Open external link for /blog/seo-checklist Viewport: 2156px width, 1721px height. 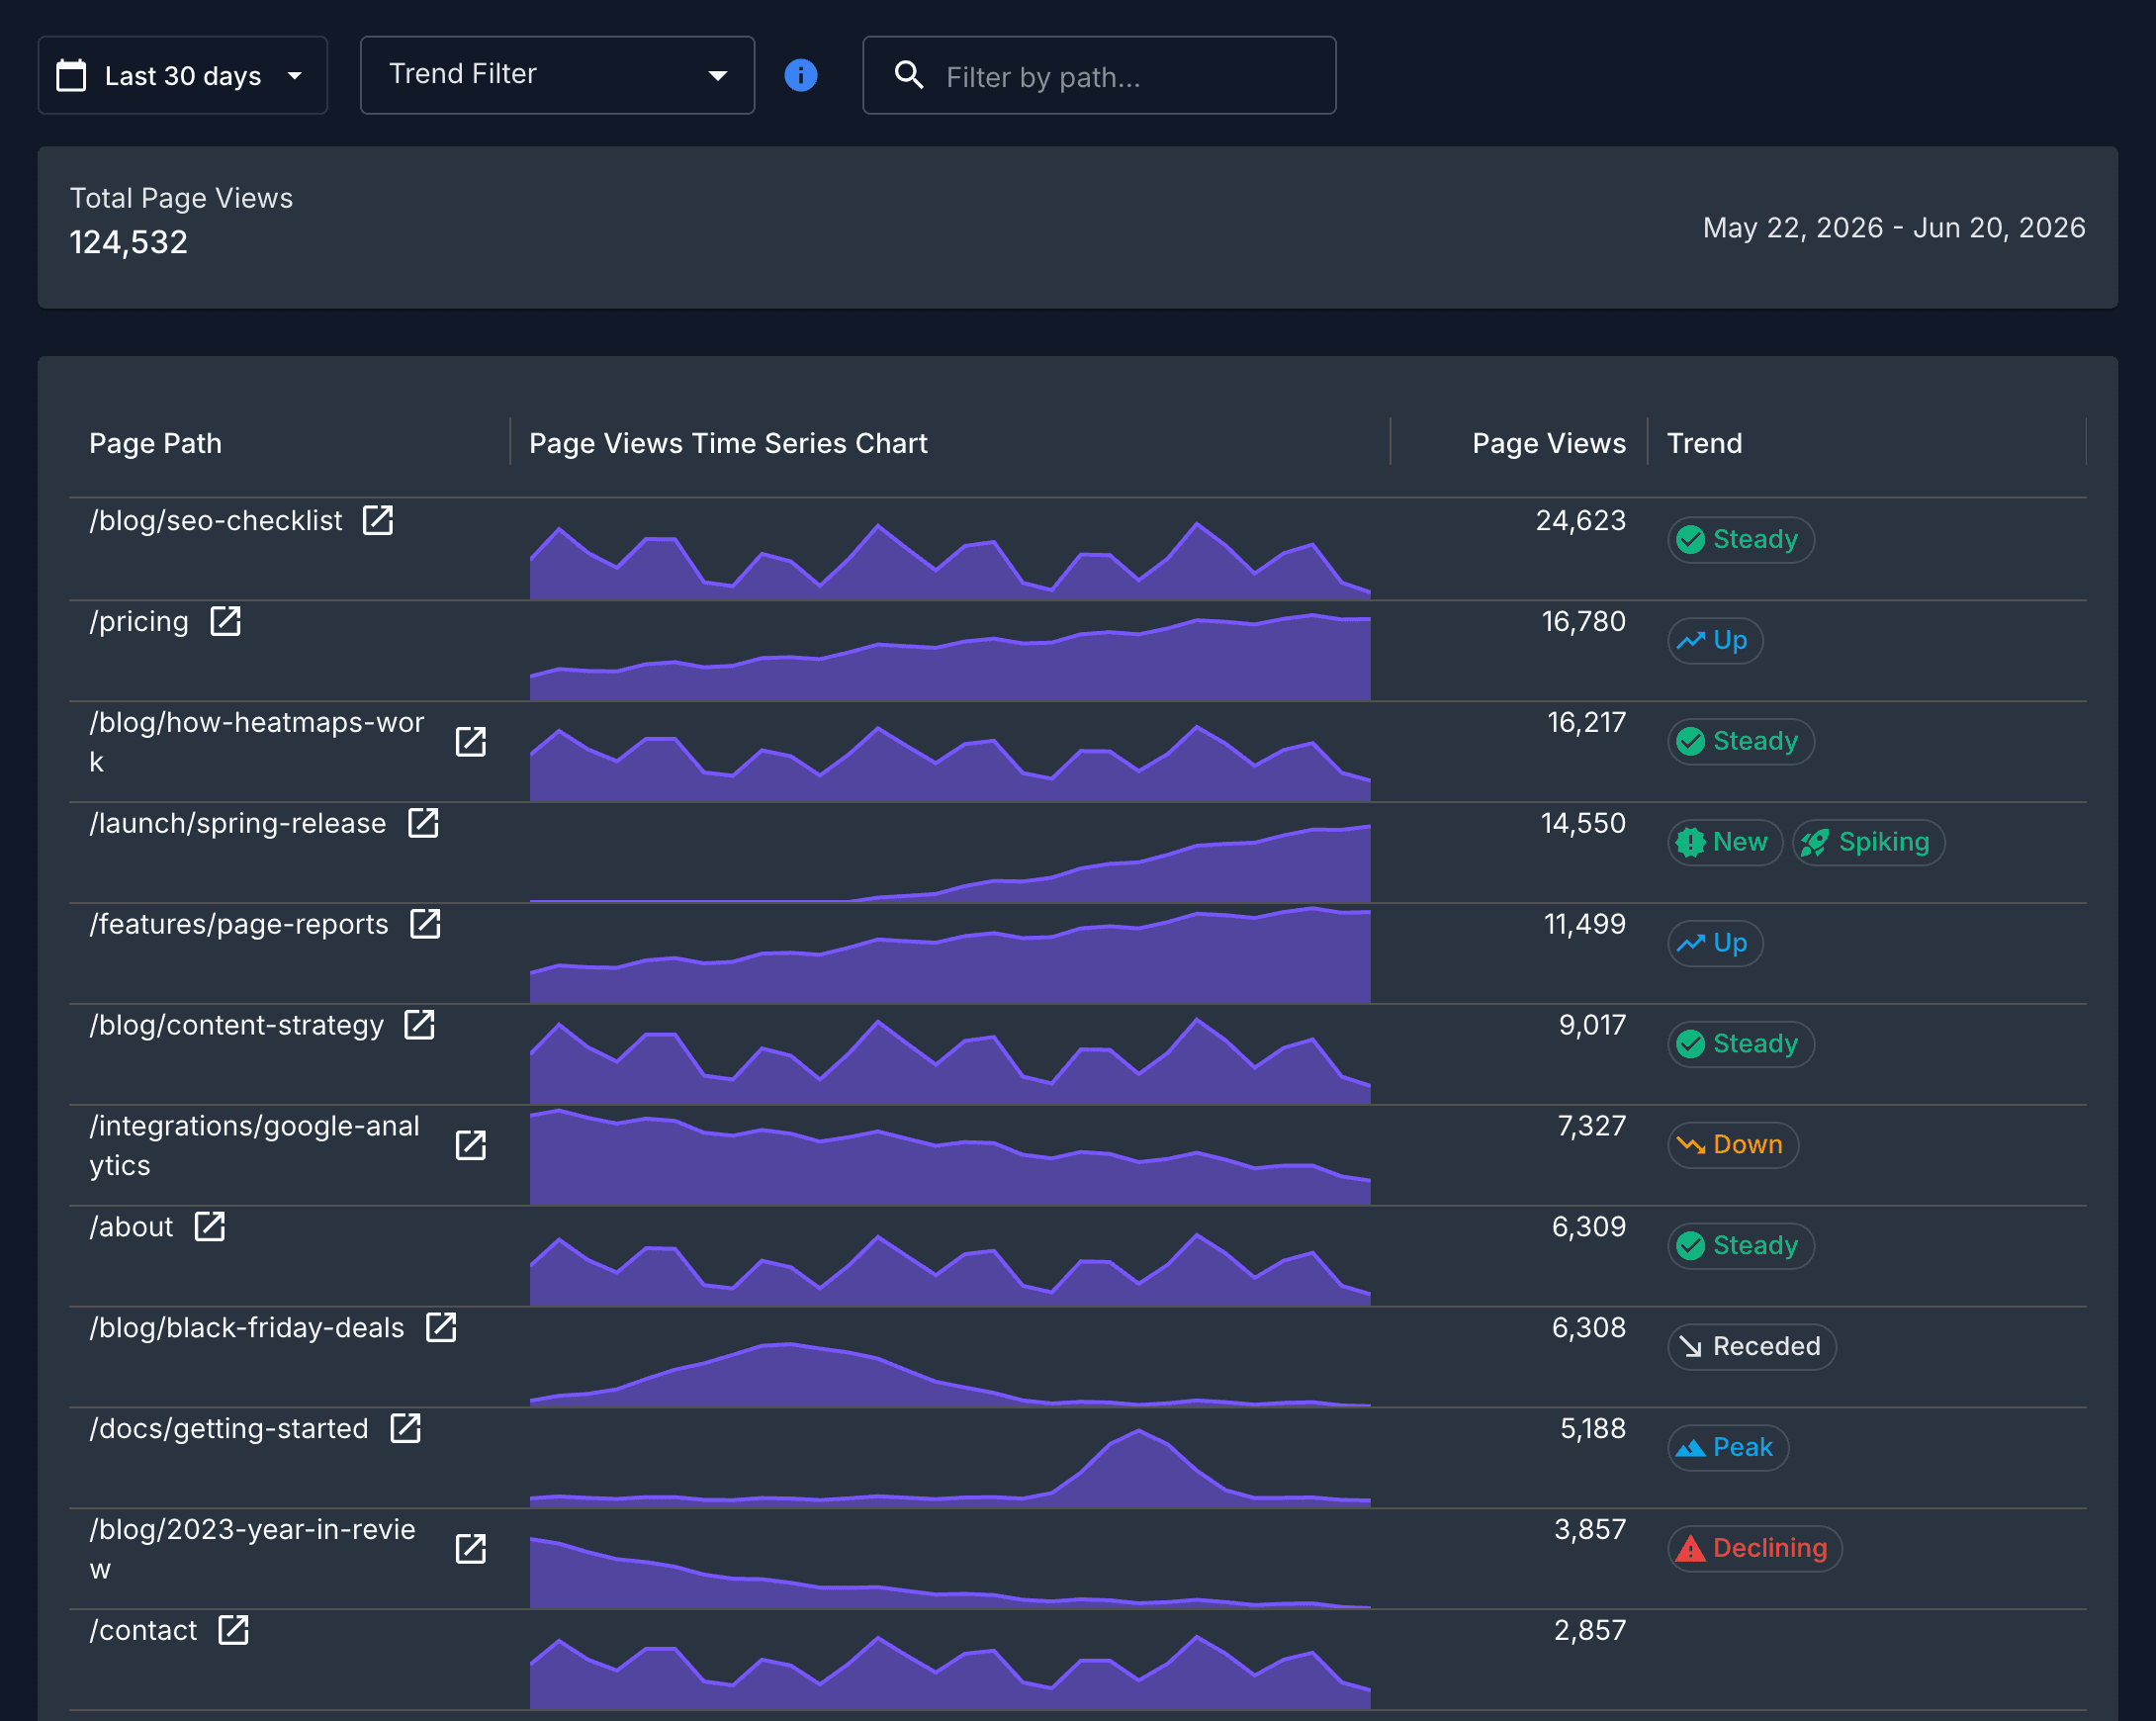click(377, 520)
